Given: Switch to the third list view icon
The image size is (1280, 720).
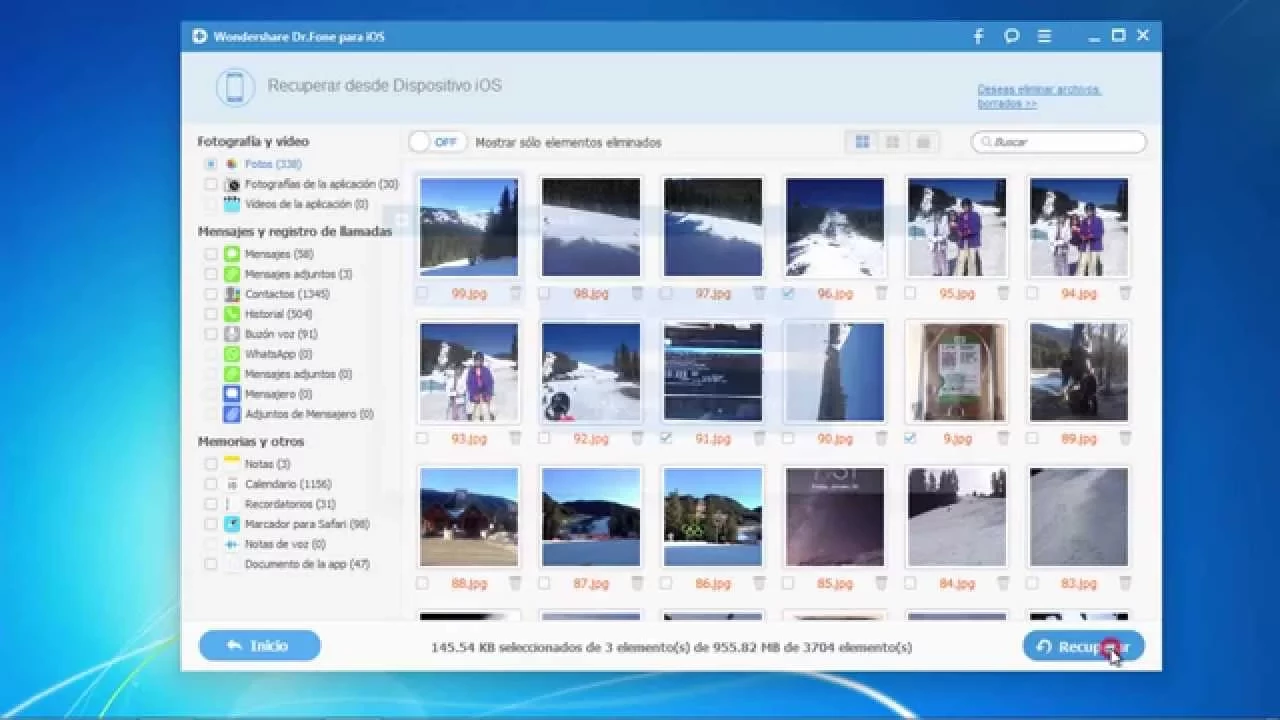Looking at the screenshot, I should [923, 142].
